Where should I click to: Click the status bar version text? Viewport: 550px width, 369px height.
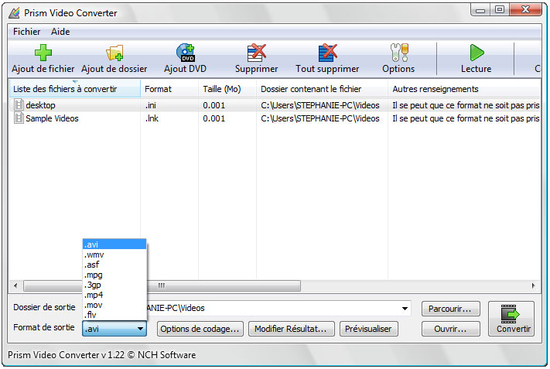pyautogui.click(x=102, y=355)
